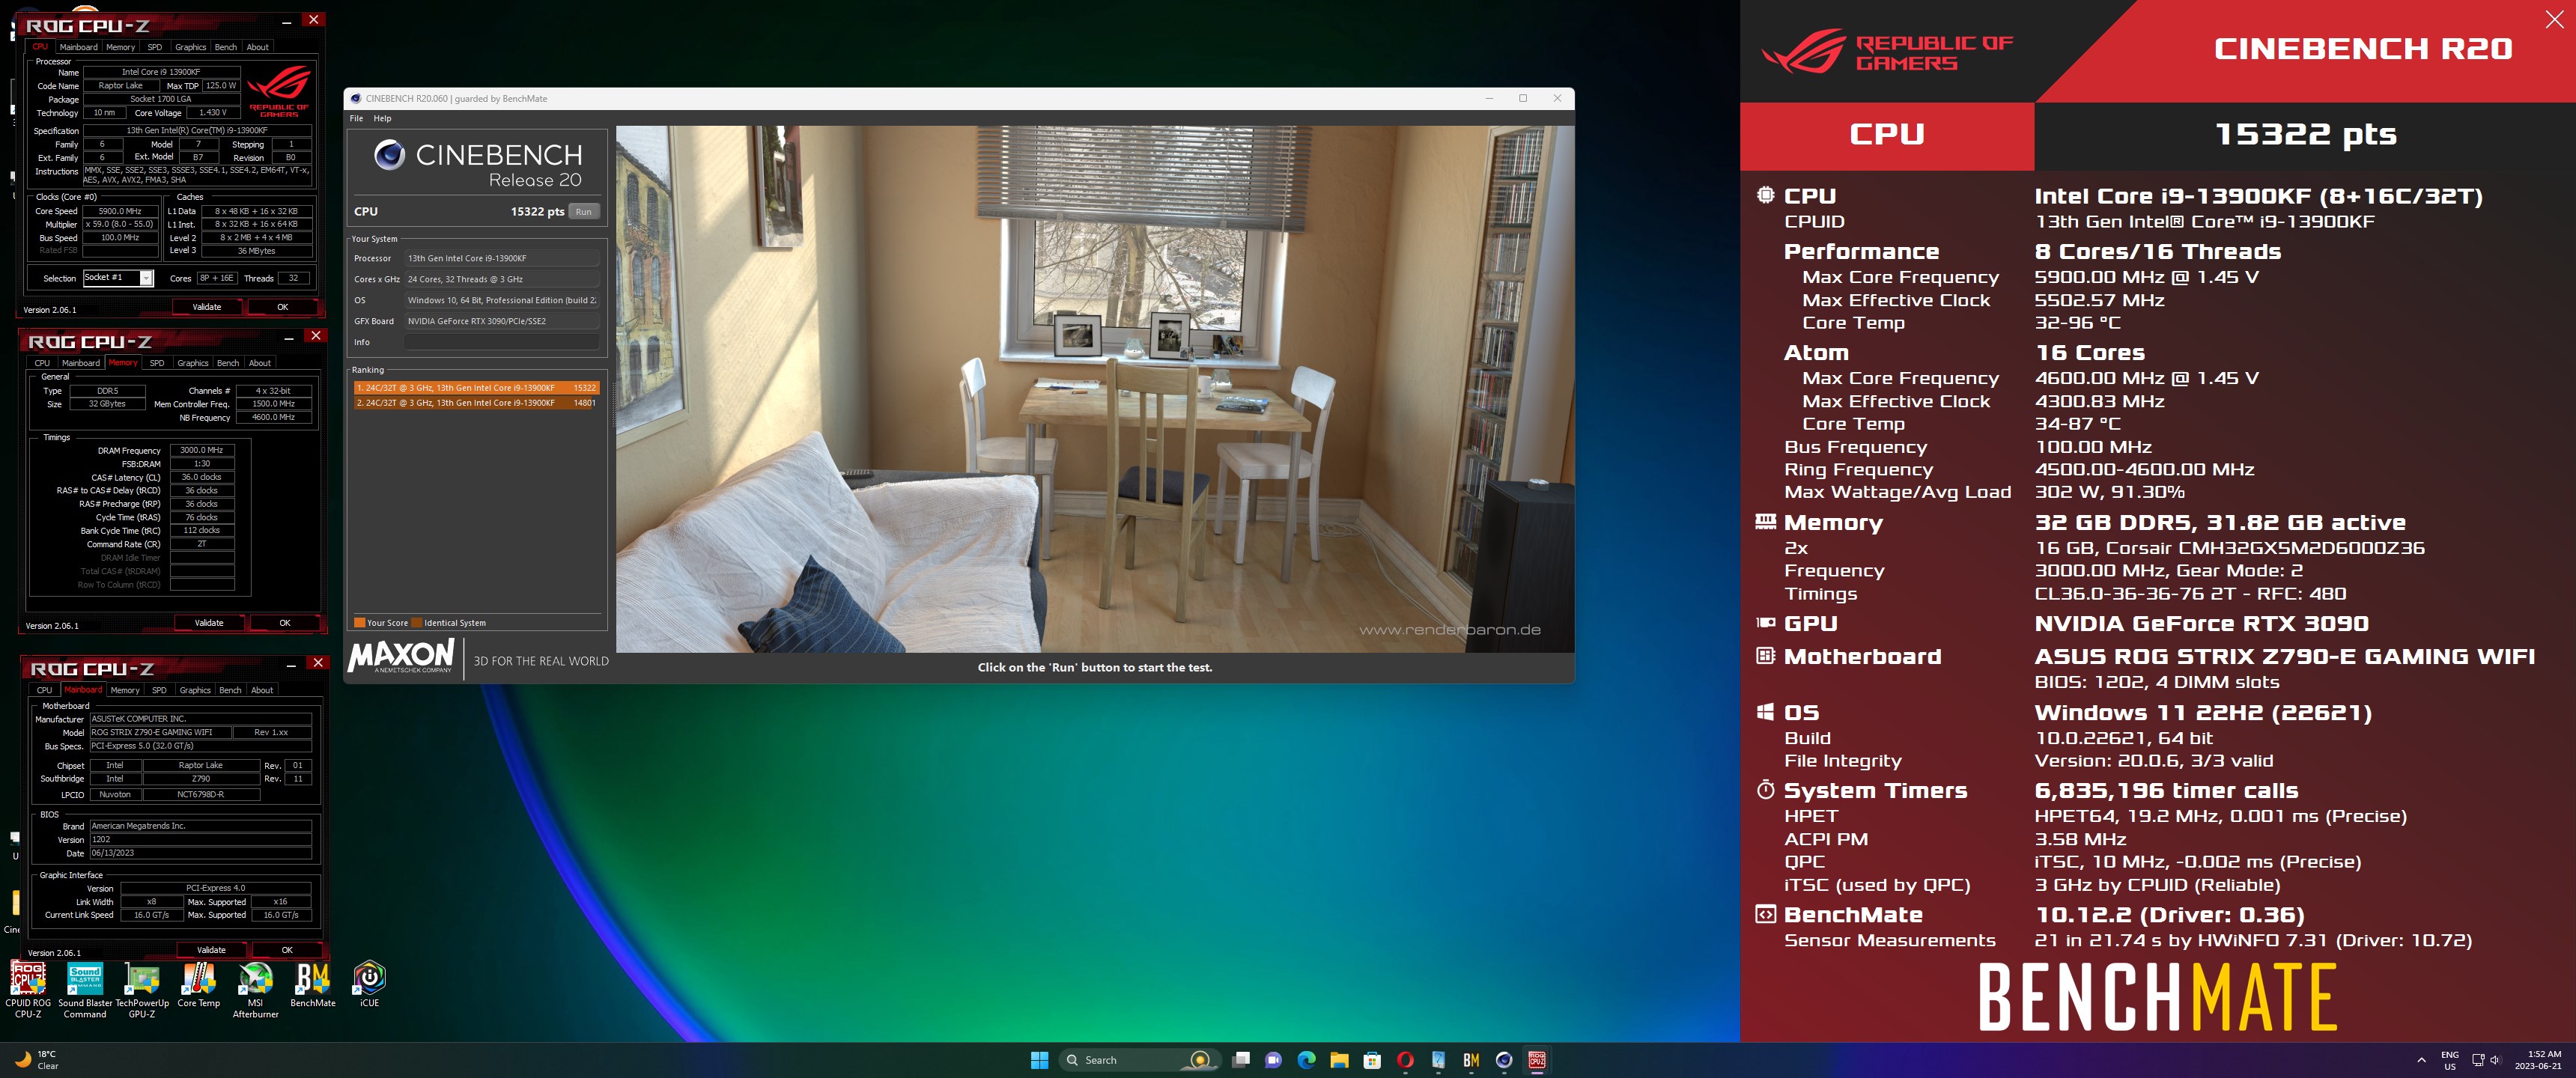
Task: Click the Opera browser taskbar icon
Action: pos(1405,1060)
